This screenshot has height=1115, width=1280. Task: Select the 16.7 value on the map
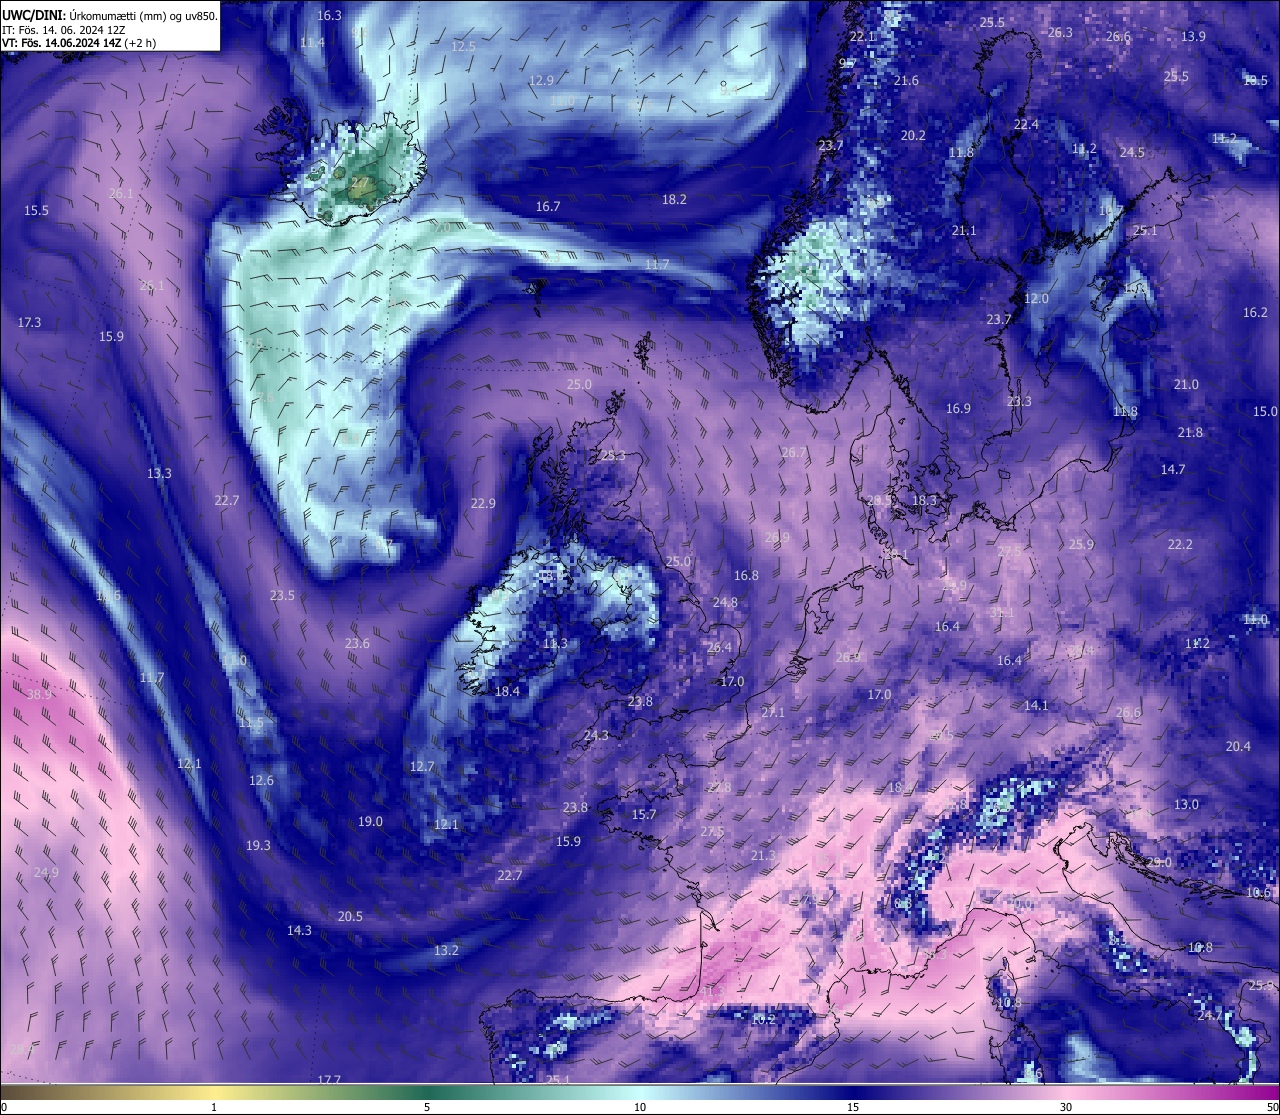click(x=548, y=207)
